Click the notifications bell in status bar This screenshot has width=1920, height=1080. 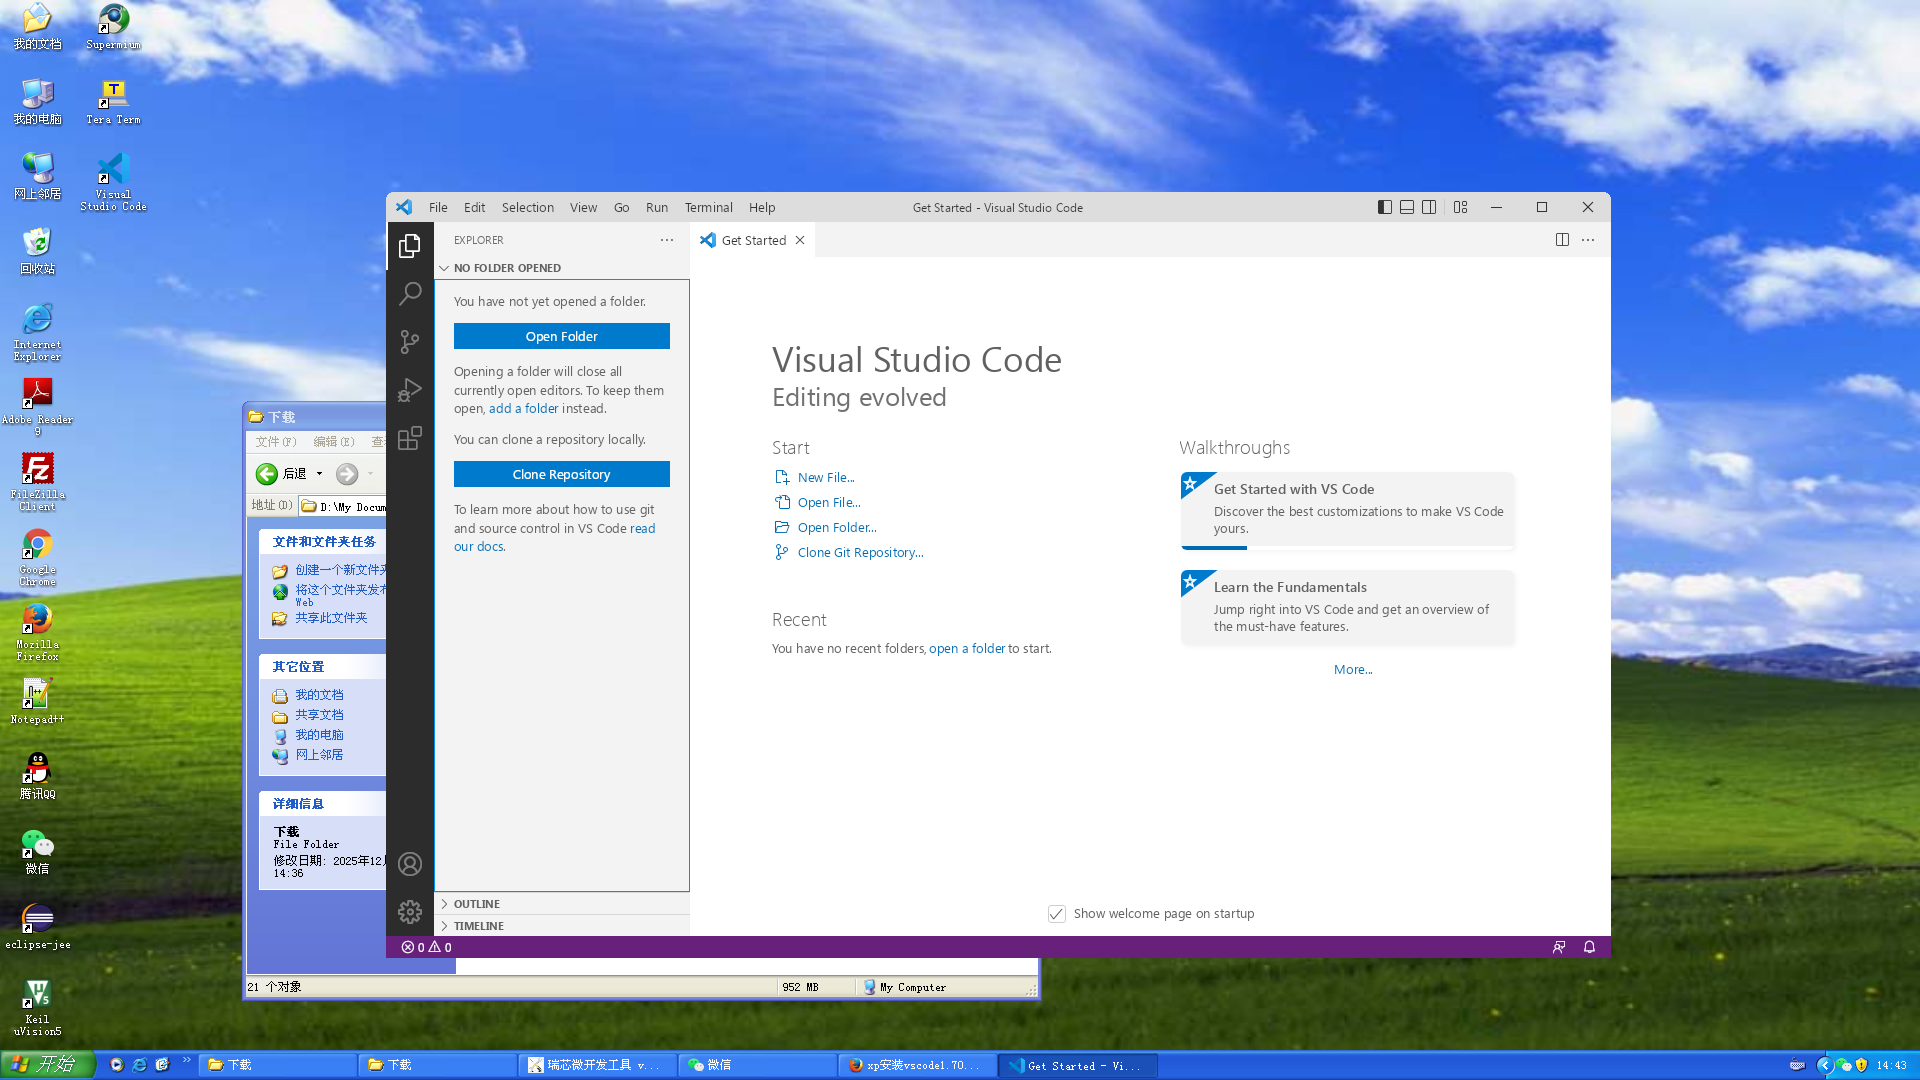[x=1589, y=947]
